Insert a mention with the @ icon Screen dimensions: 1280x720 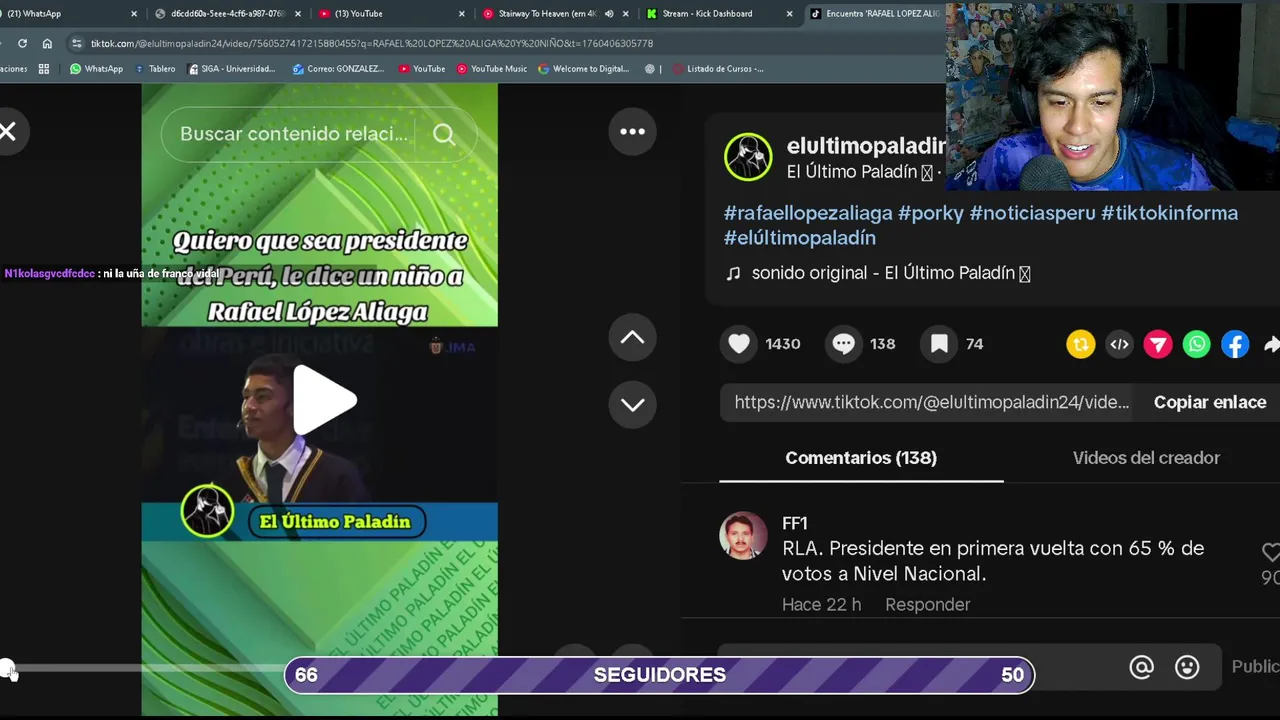tap(1141, 667)
